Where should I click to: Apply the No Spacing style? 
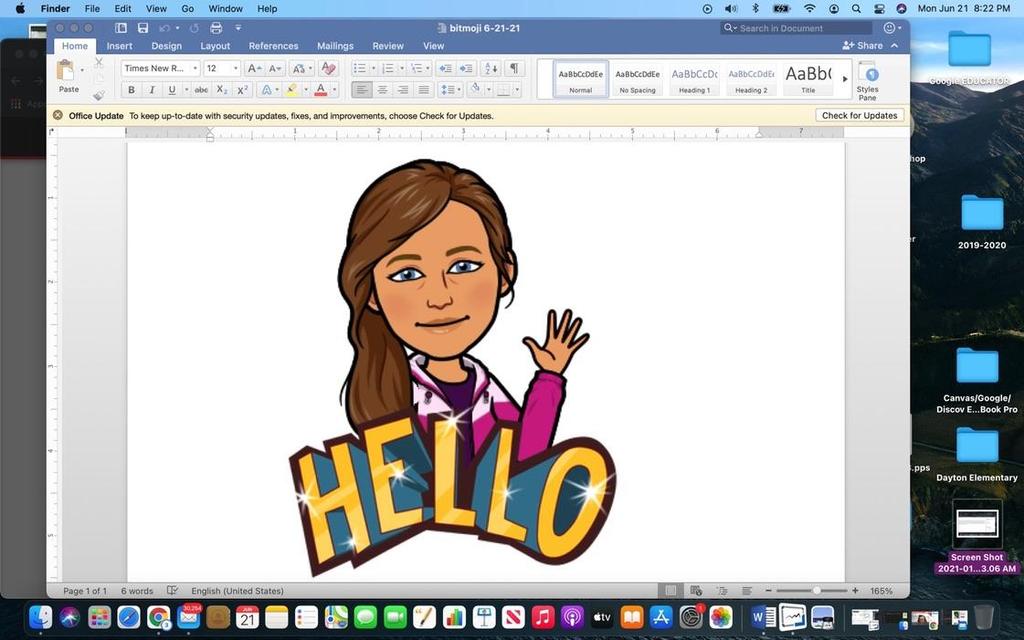click(637, 79)
